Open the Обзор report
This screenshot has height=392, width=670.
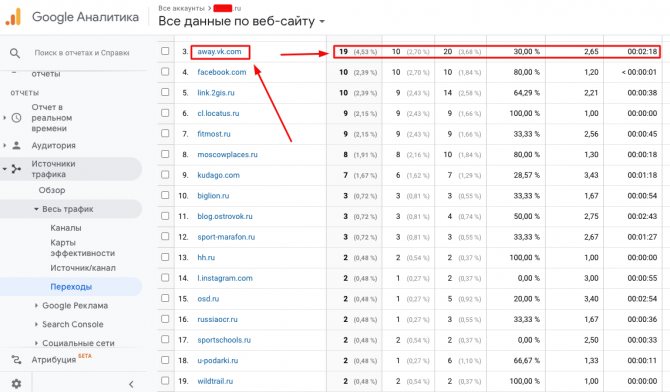coord(52,190)
